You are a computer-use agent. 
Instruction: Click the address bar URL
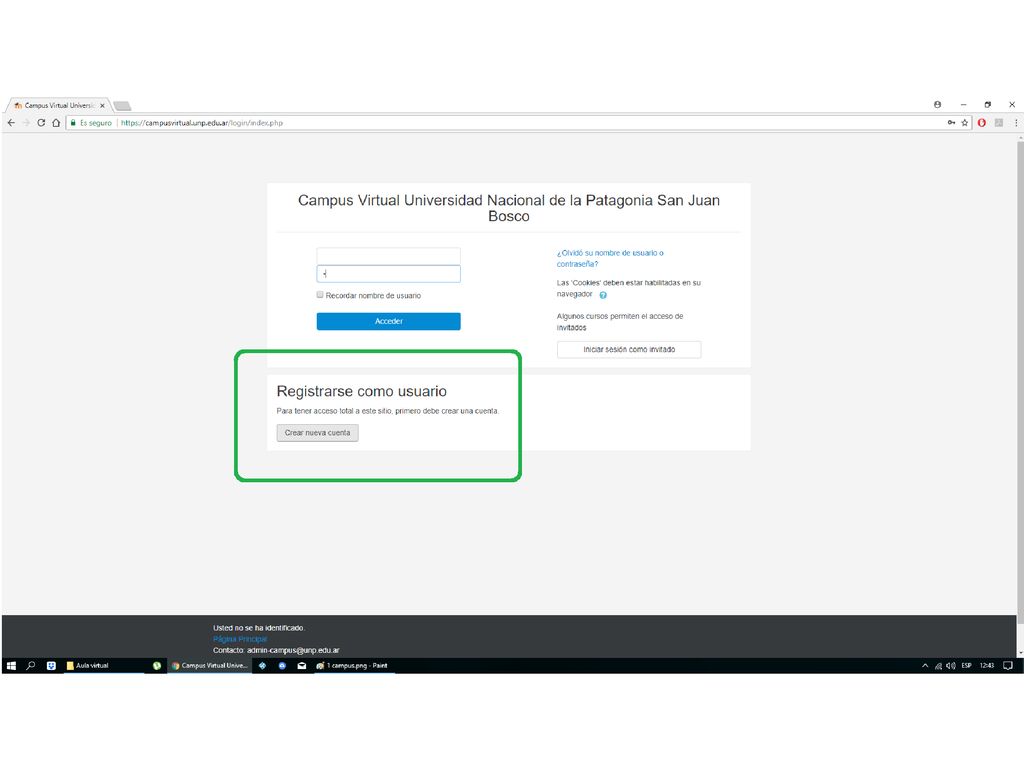point(202,123)
